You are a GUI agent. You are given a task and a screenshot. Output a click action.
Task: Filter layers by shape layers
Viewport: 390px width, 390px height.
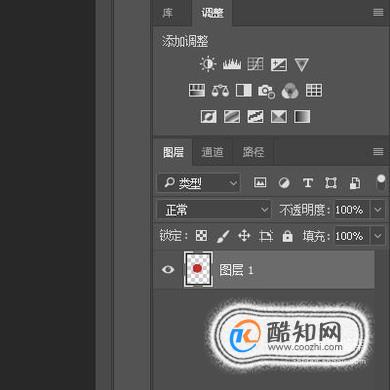(331, 183)
